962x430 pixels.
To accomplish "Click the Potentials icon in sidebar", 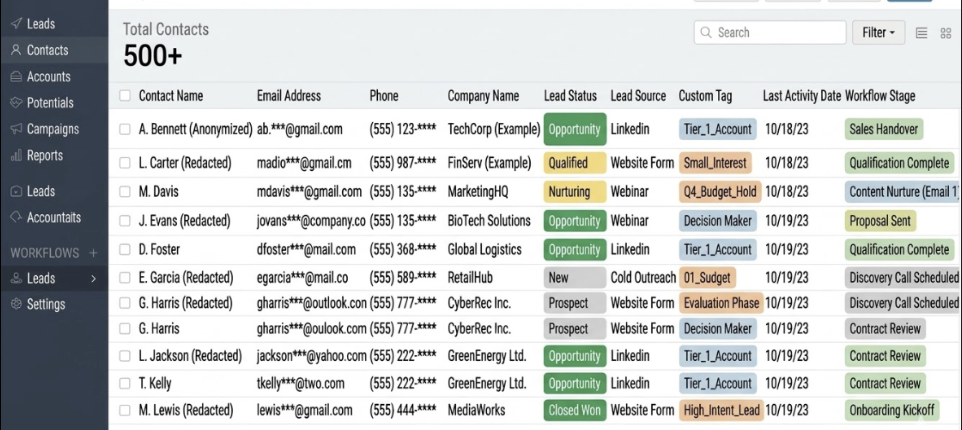I will [17, 103].
